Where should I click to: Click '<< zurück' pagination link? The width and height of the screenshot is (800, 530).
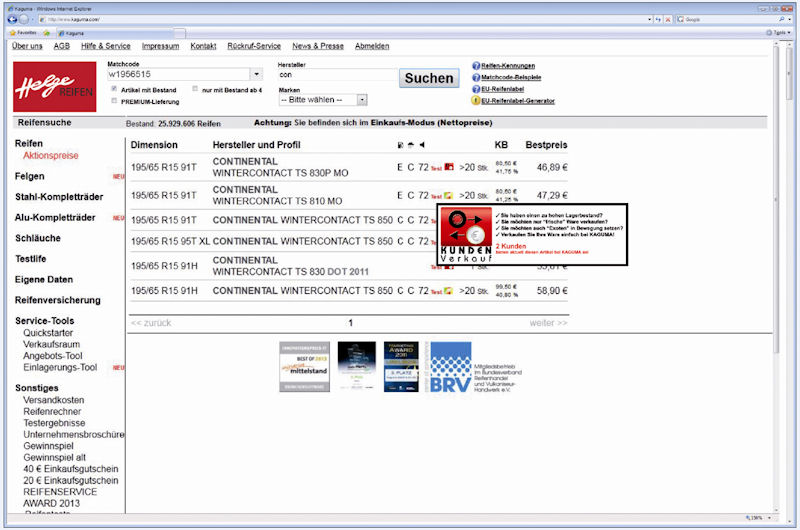151,323
